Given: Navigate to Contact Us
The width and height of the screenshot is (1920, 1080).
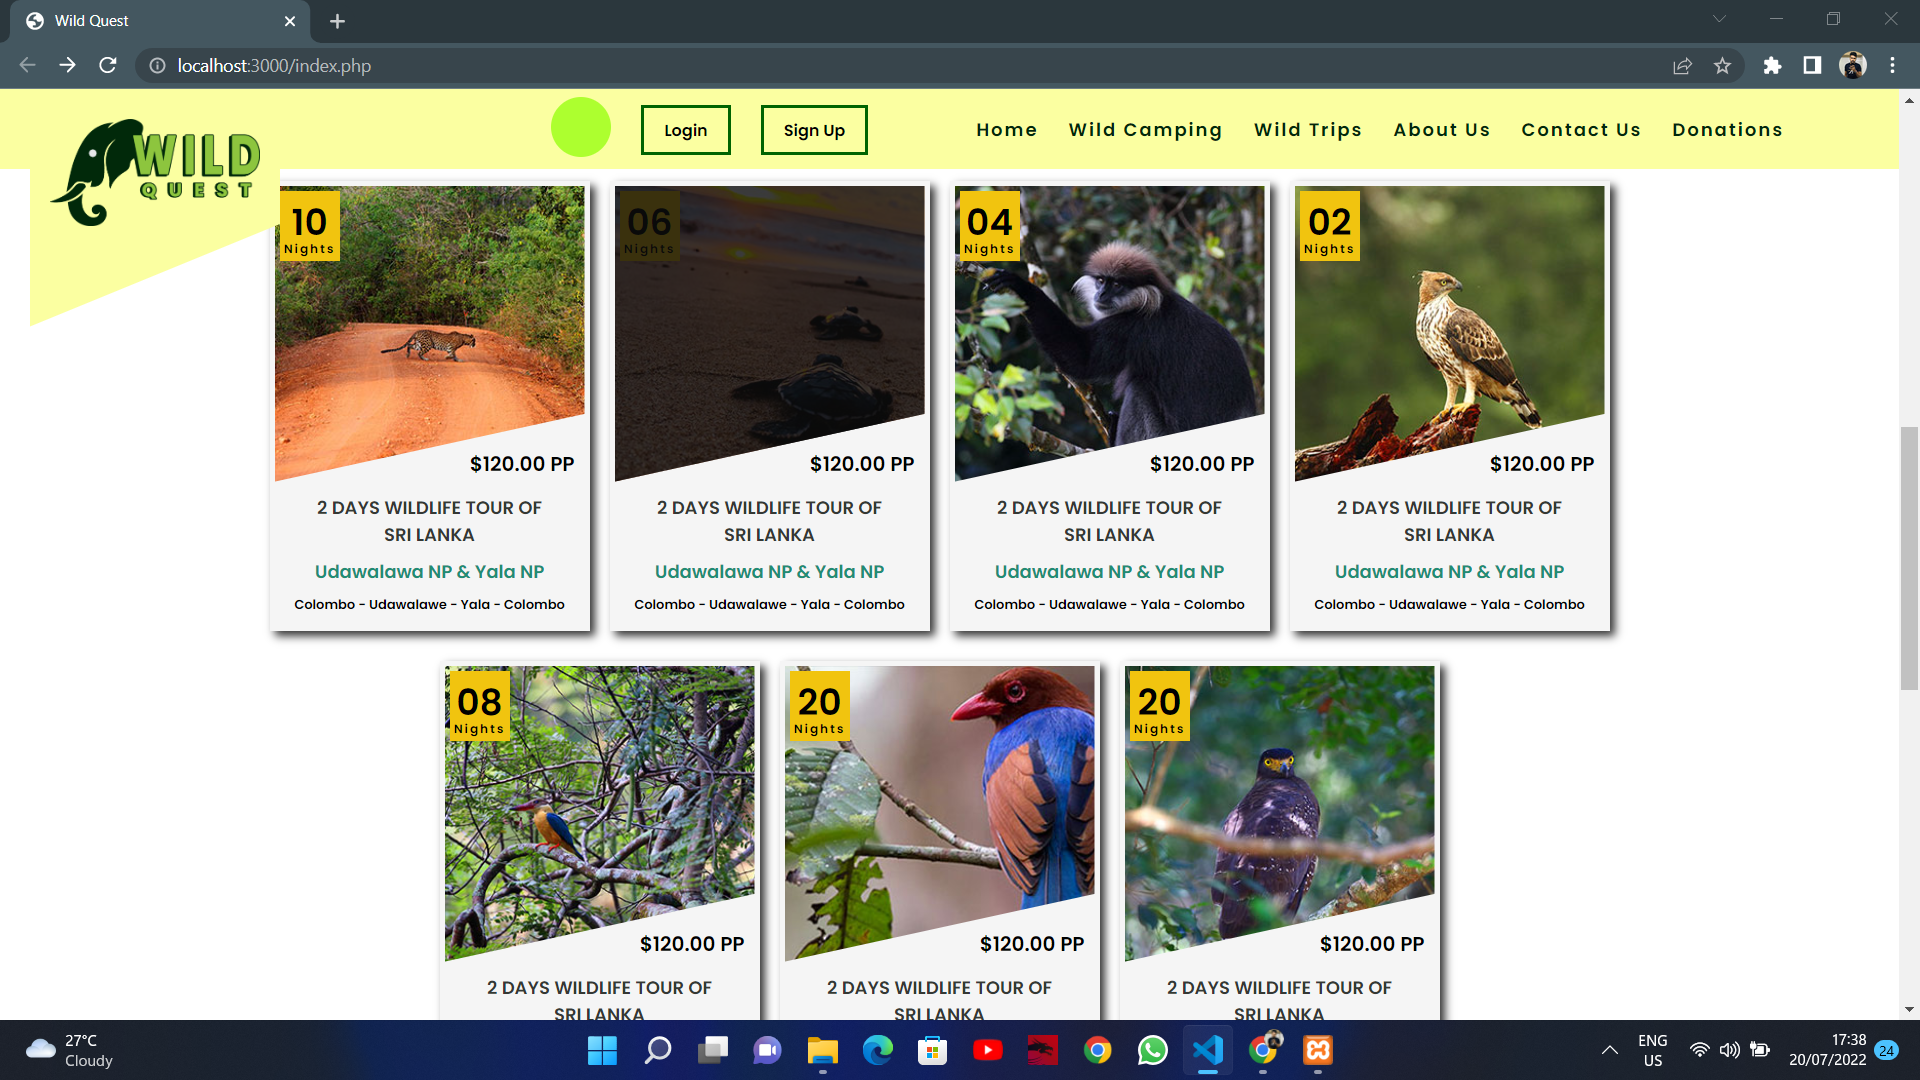Looking at the screenshot, I should (x=1581, y=130).
